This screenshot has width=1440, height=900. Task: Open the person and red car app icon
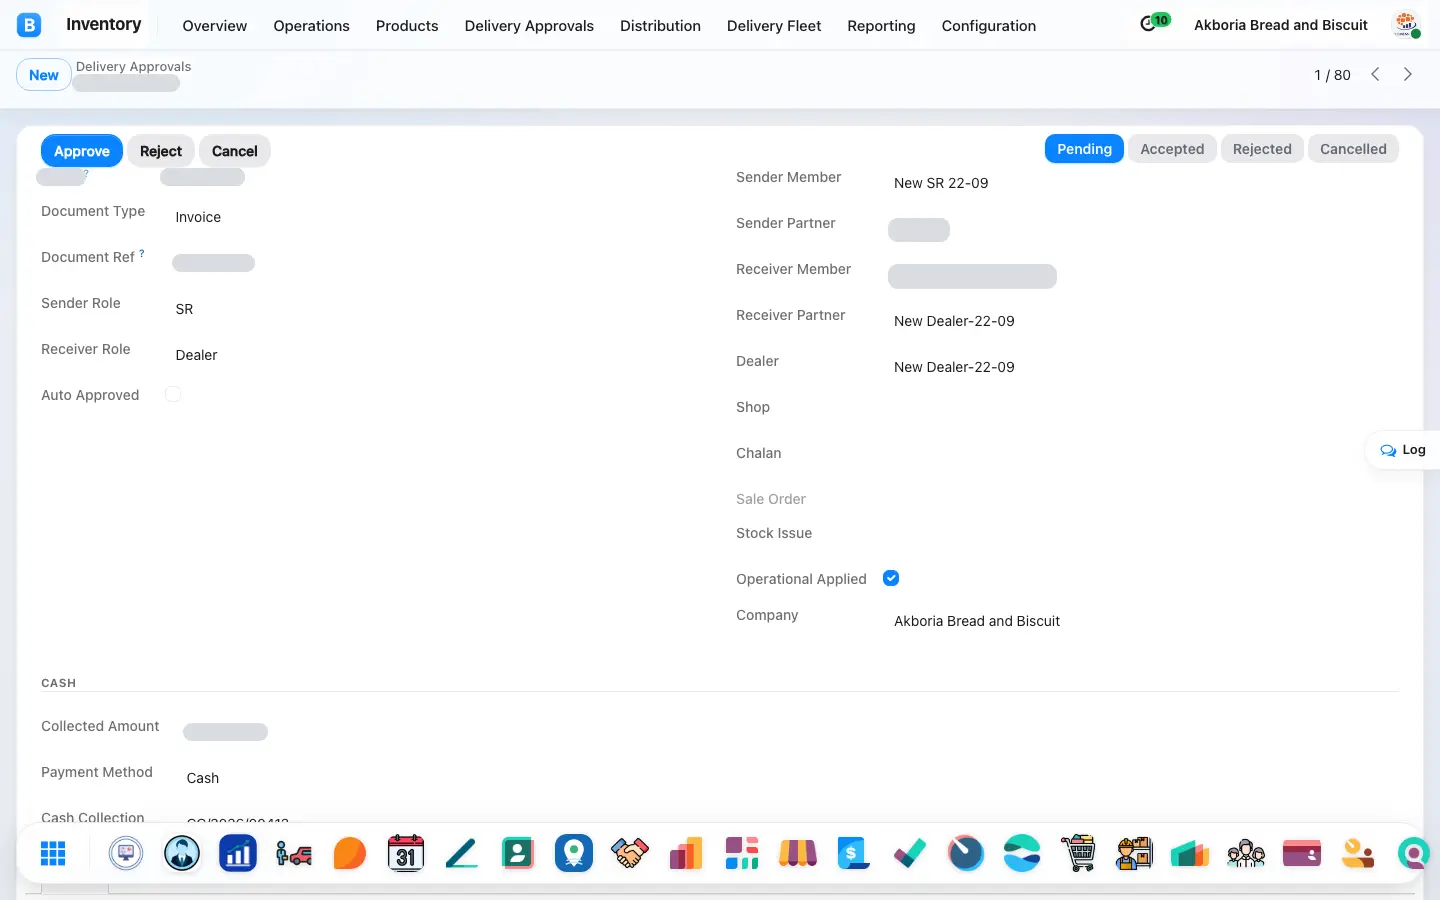coord(294,854)
